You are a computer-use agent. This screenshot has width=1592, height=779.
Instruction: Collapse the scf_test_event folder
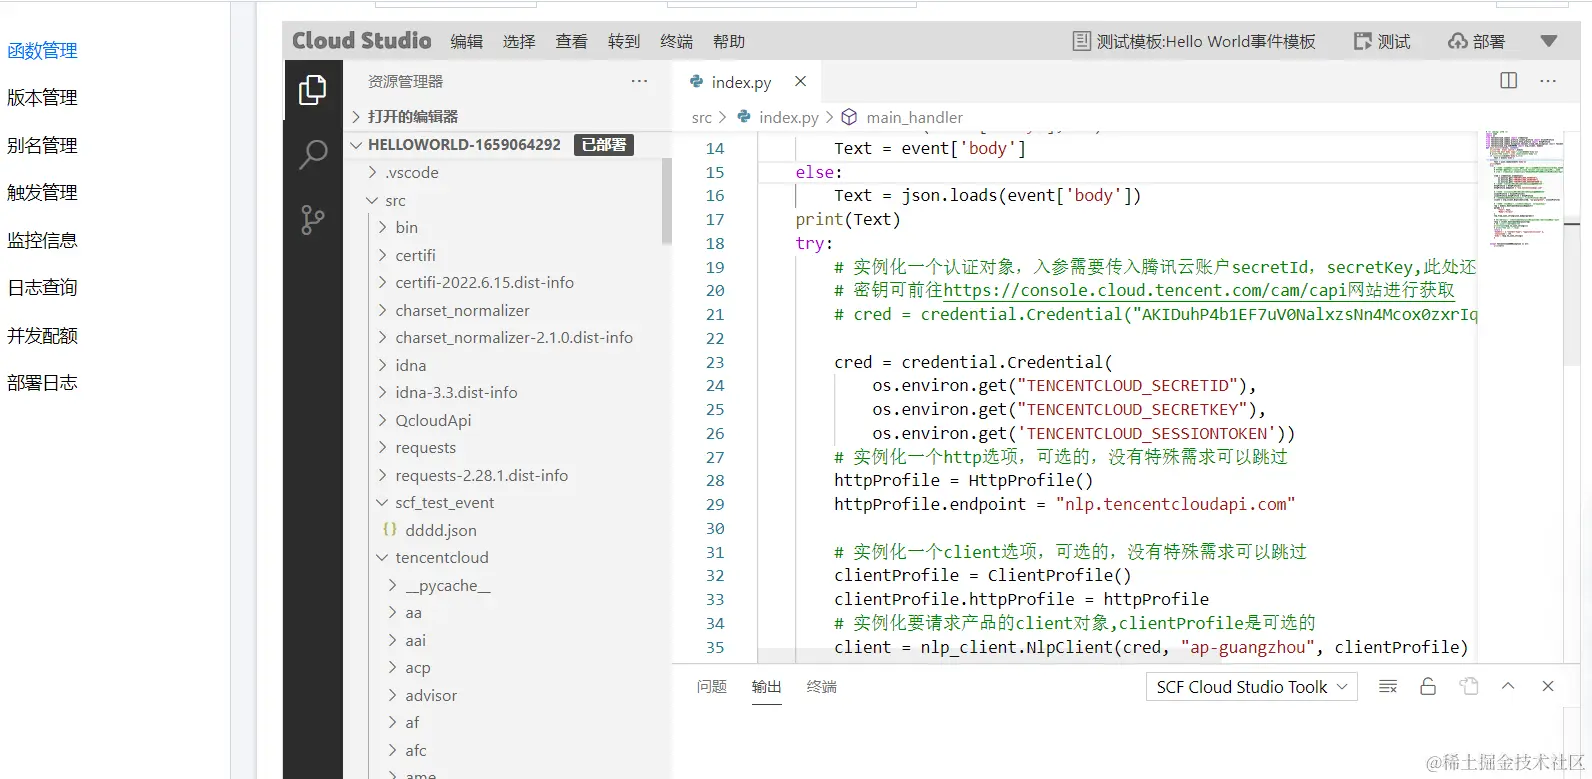click(x=503, y=502)
